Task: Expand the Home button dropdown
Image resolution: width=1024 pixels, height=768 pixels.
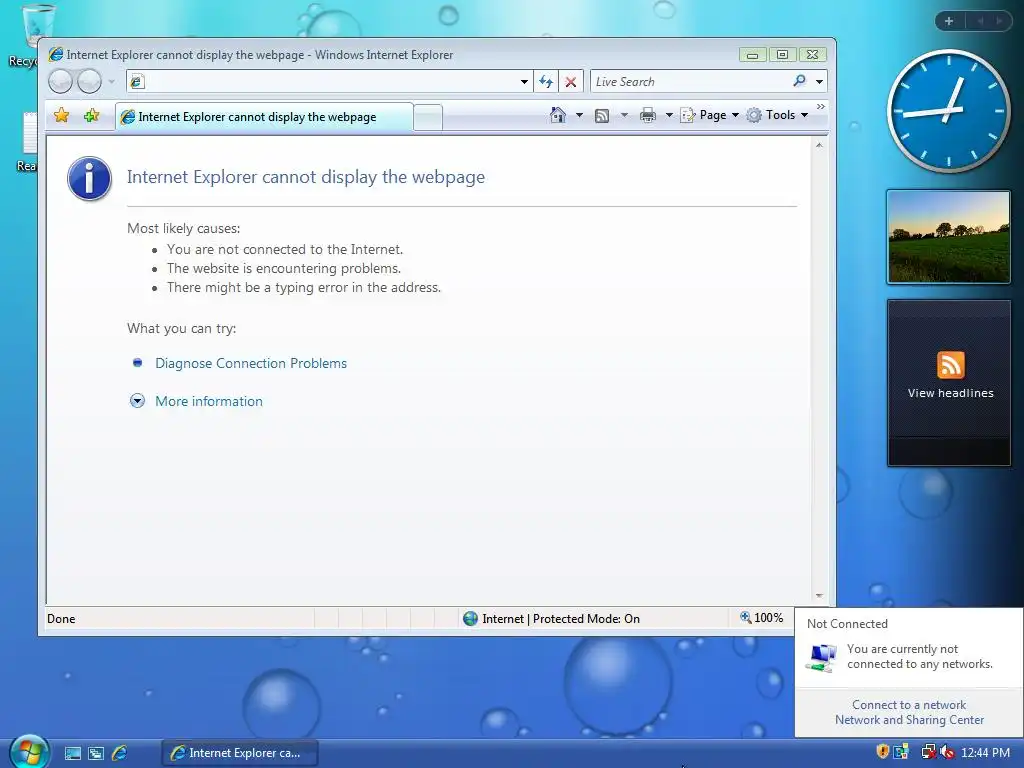Action: pos(579,115)
